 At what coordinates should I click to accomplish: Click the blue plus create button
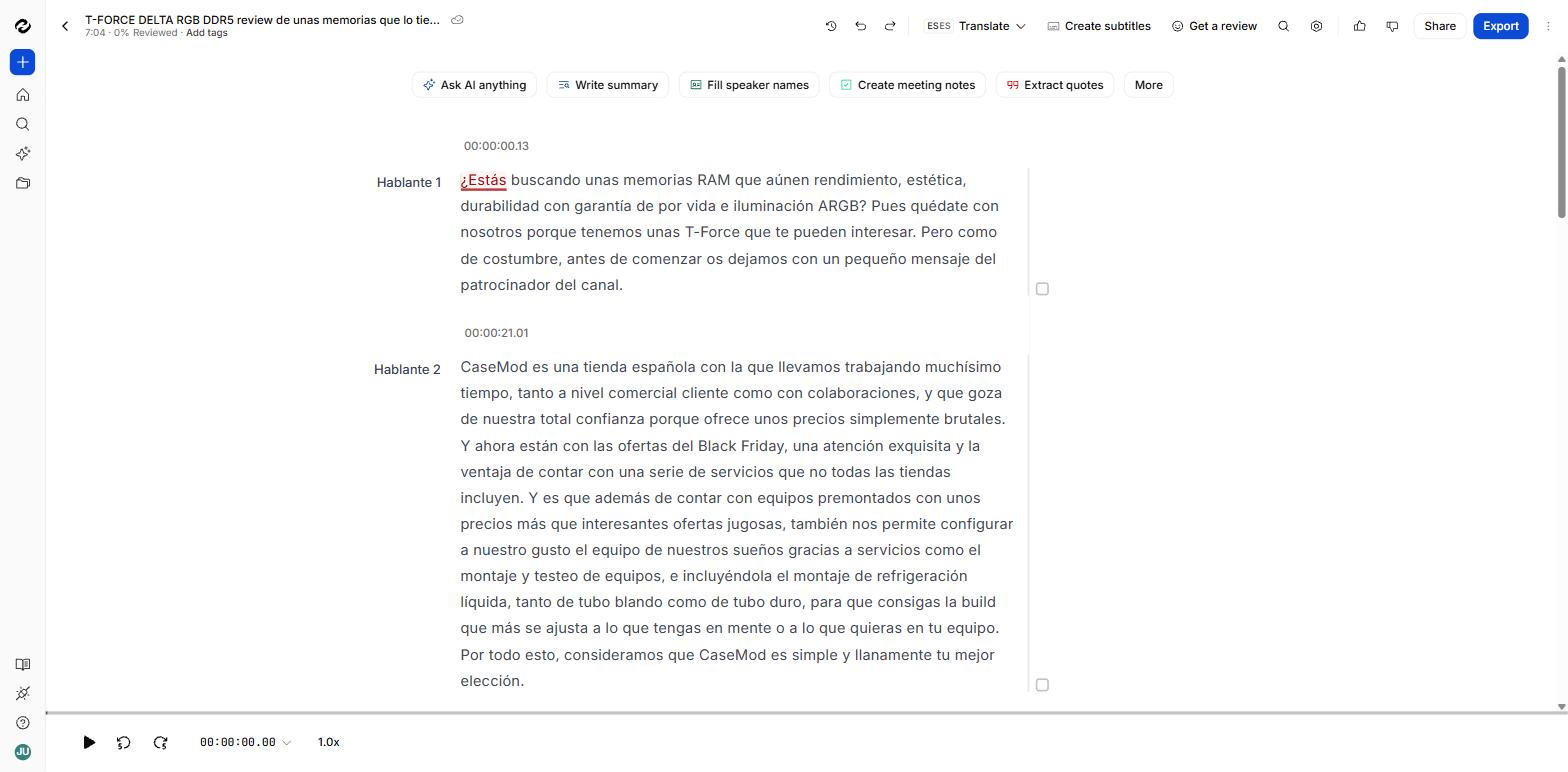point(22,62)
